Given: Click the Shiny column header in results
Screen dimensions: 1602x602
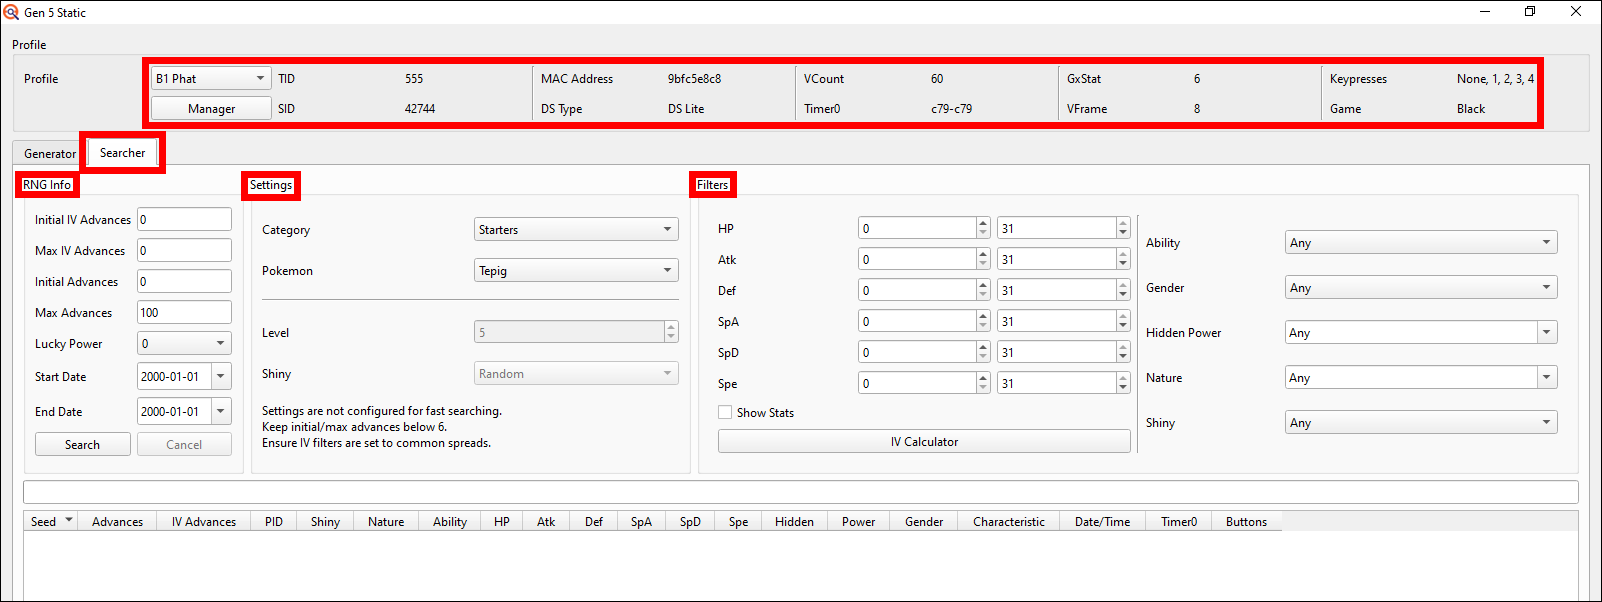Looking at the screenshot, I should (325, 521).
